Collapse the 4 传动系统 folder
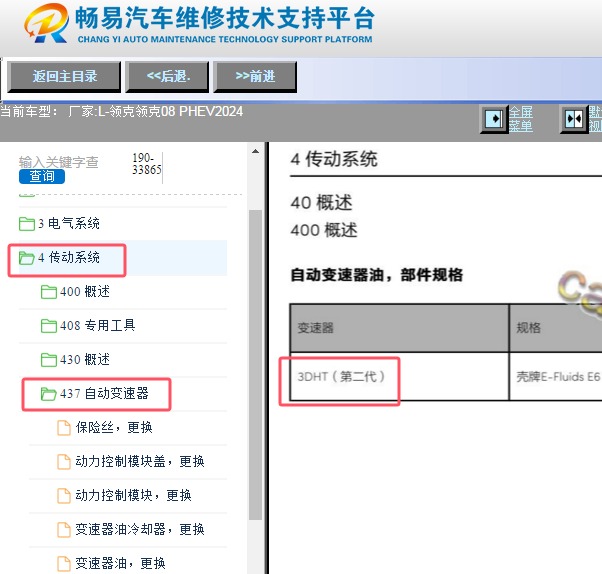602x574 pixels. [69, 258]
